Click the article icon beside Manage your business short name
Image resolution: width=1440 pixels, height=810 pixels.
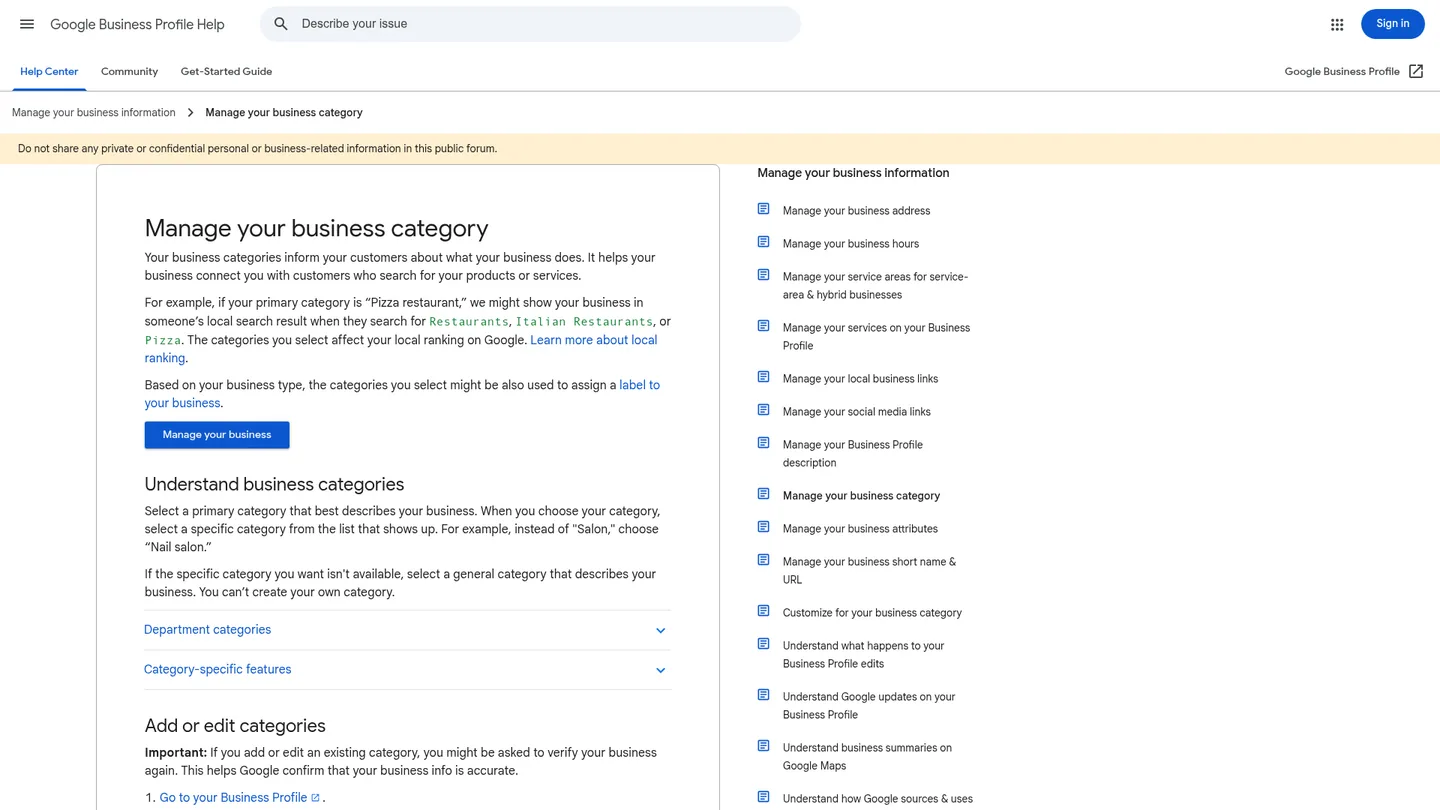[x=763, y=560]
